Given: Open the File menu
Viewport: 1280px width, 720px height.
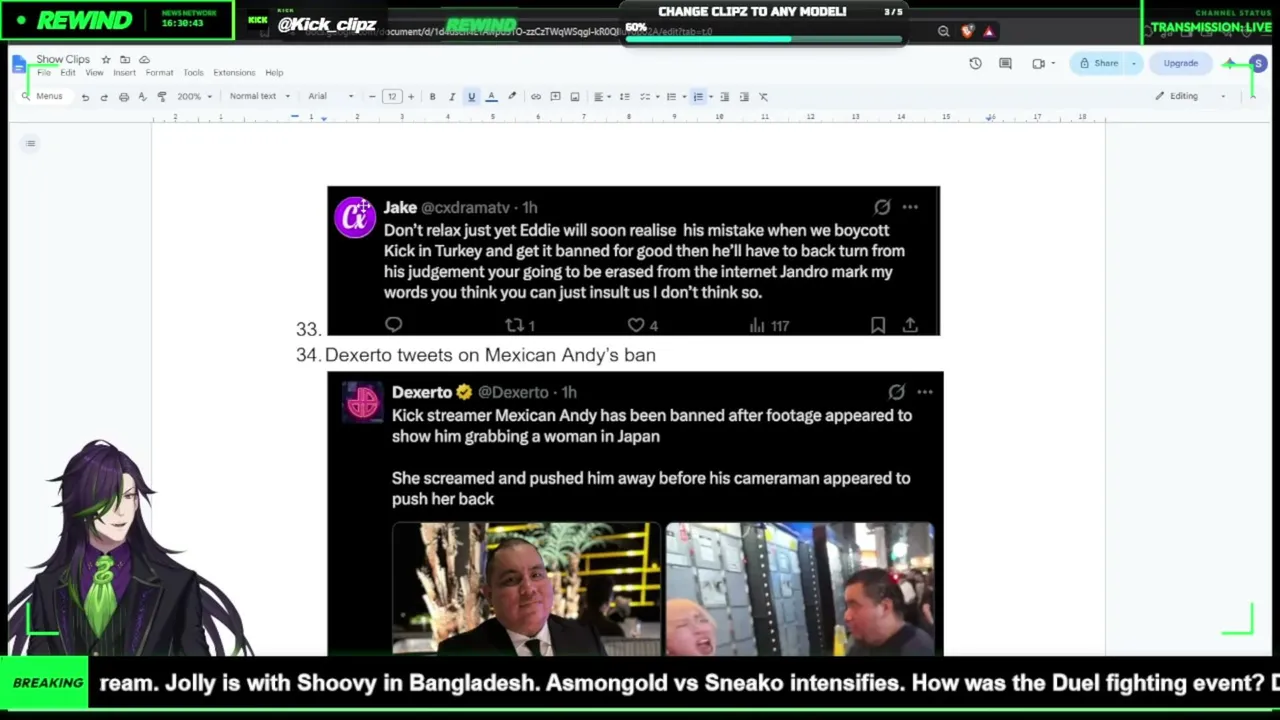Looking at the screenshot, I should tap(44, 73).
